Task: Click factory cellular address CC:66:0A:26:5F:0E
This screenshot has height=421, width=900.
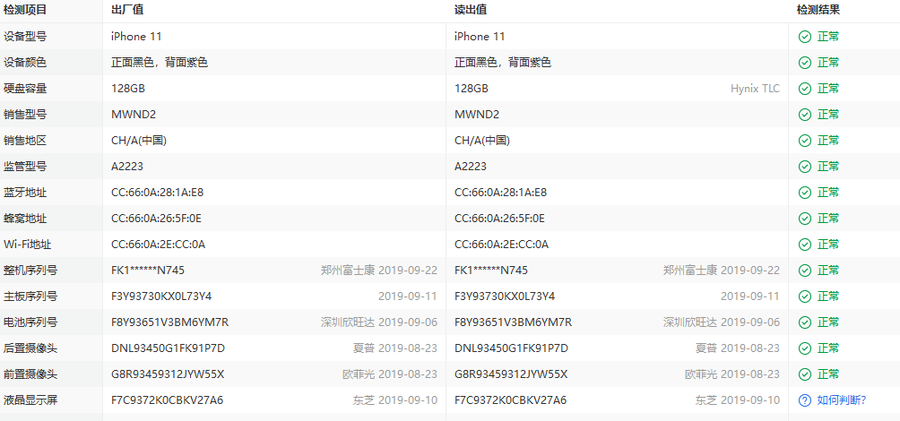Action: point(156,219)
